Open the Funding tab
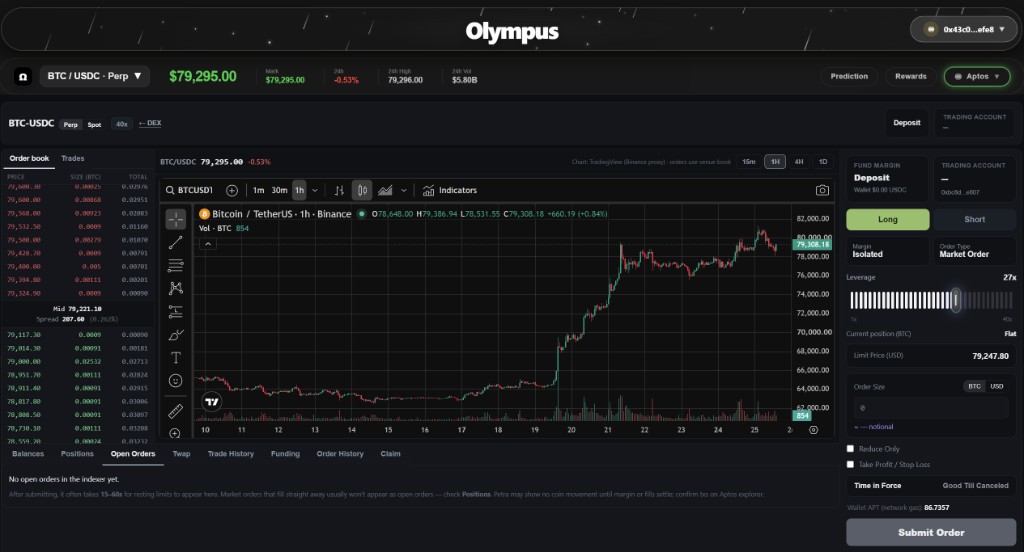 pyautogui.click(x=285, y=453)
